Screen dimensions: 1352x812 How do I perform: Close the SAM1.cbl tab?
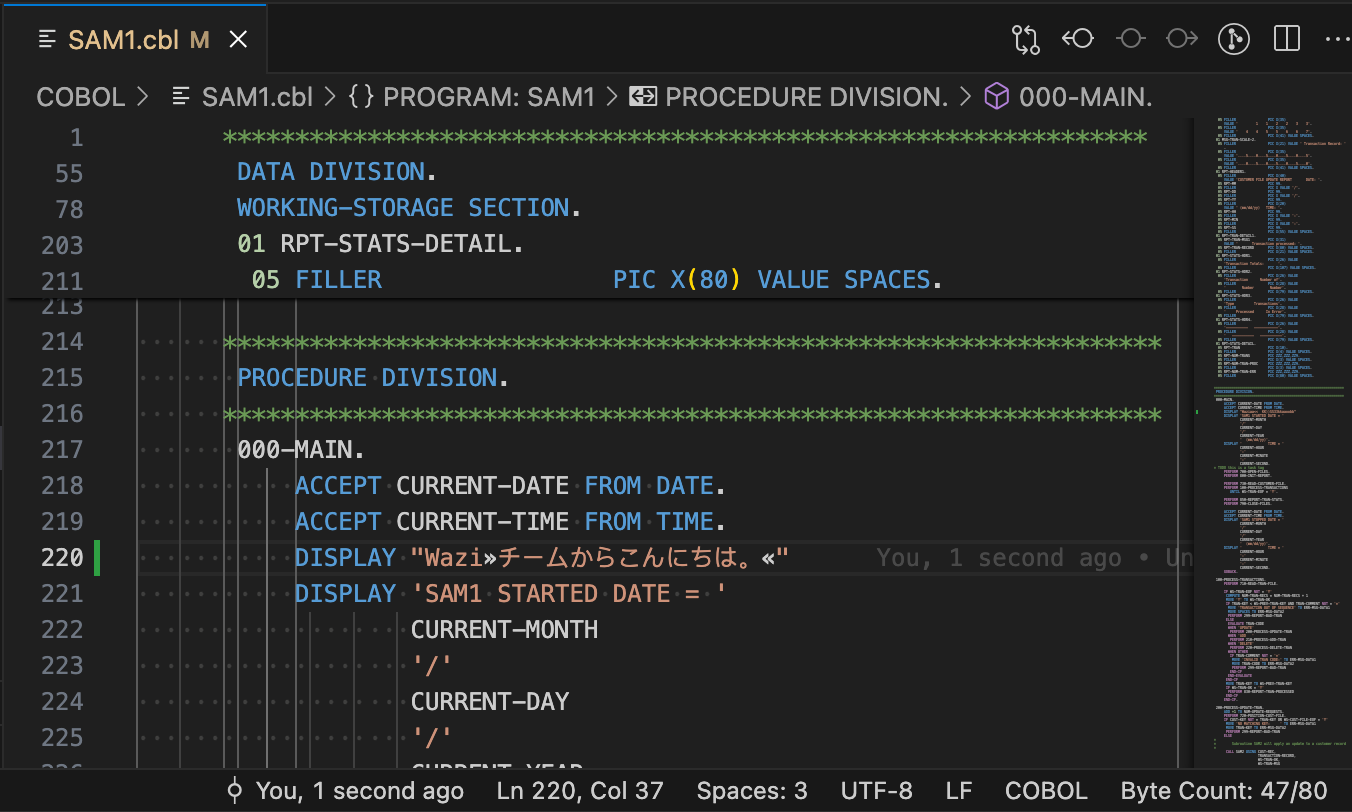[x=238, y=39]
